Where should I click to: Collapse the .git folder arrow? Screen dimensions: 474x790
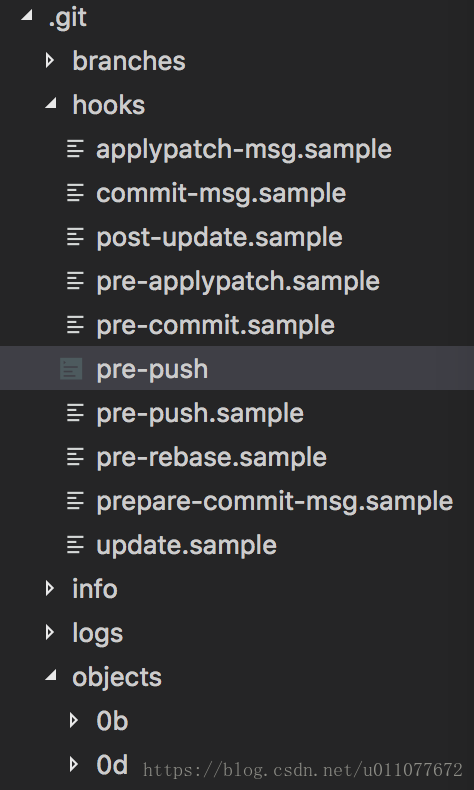click(26, 16)
